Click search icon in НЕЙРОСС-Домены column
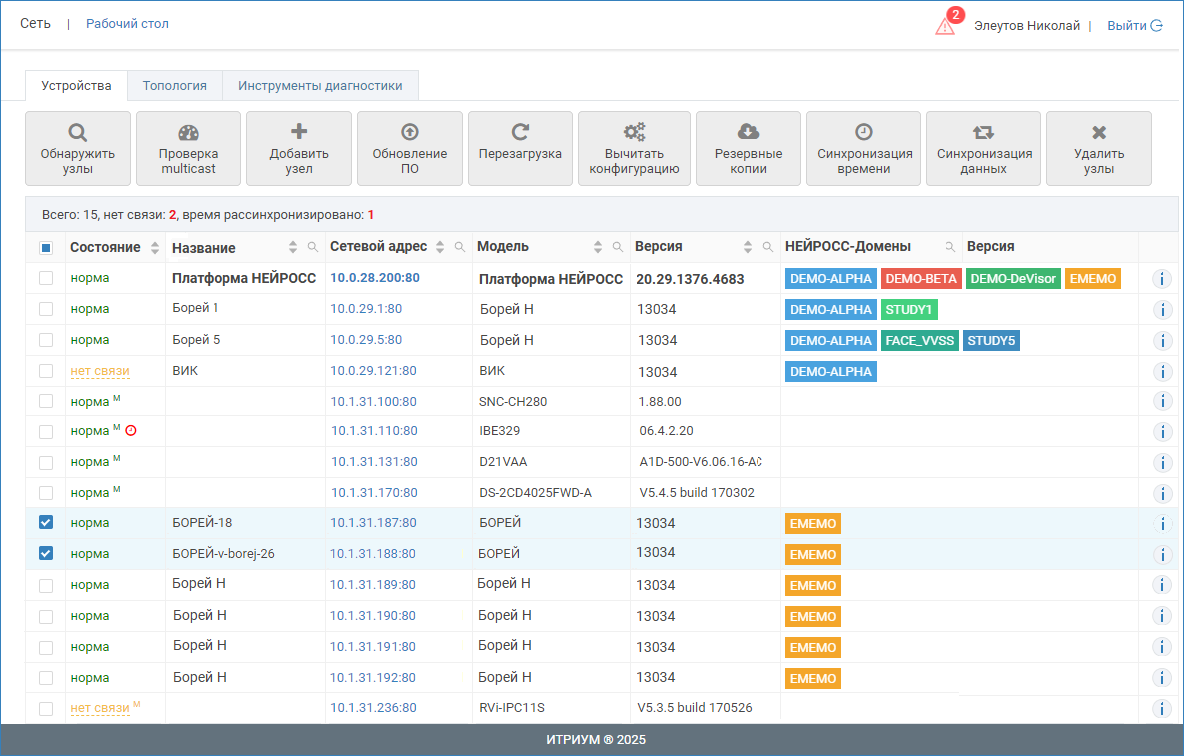The image size is (1184, 756). 950,247
